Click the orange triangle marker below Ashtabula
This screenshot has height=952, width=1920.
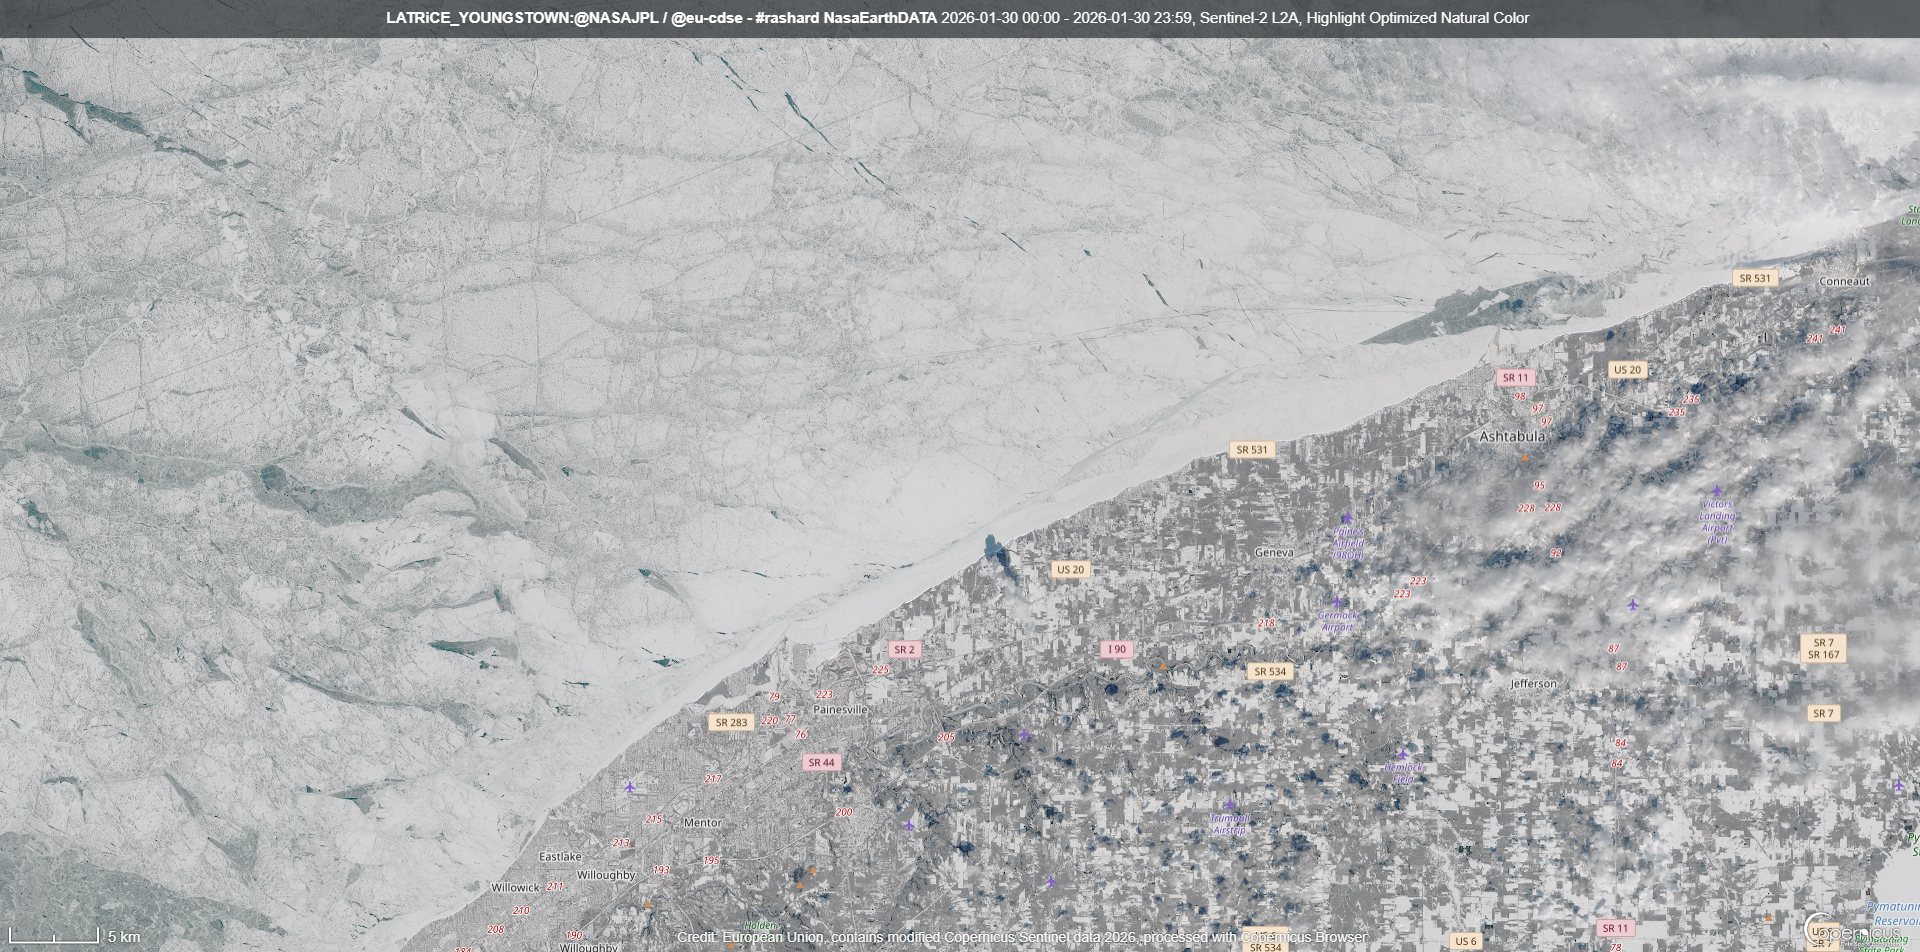pyautogui.click(x=1525, y=459)
